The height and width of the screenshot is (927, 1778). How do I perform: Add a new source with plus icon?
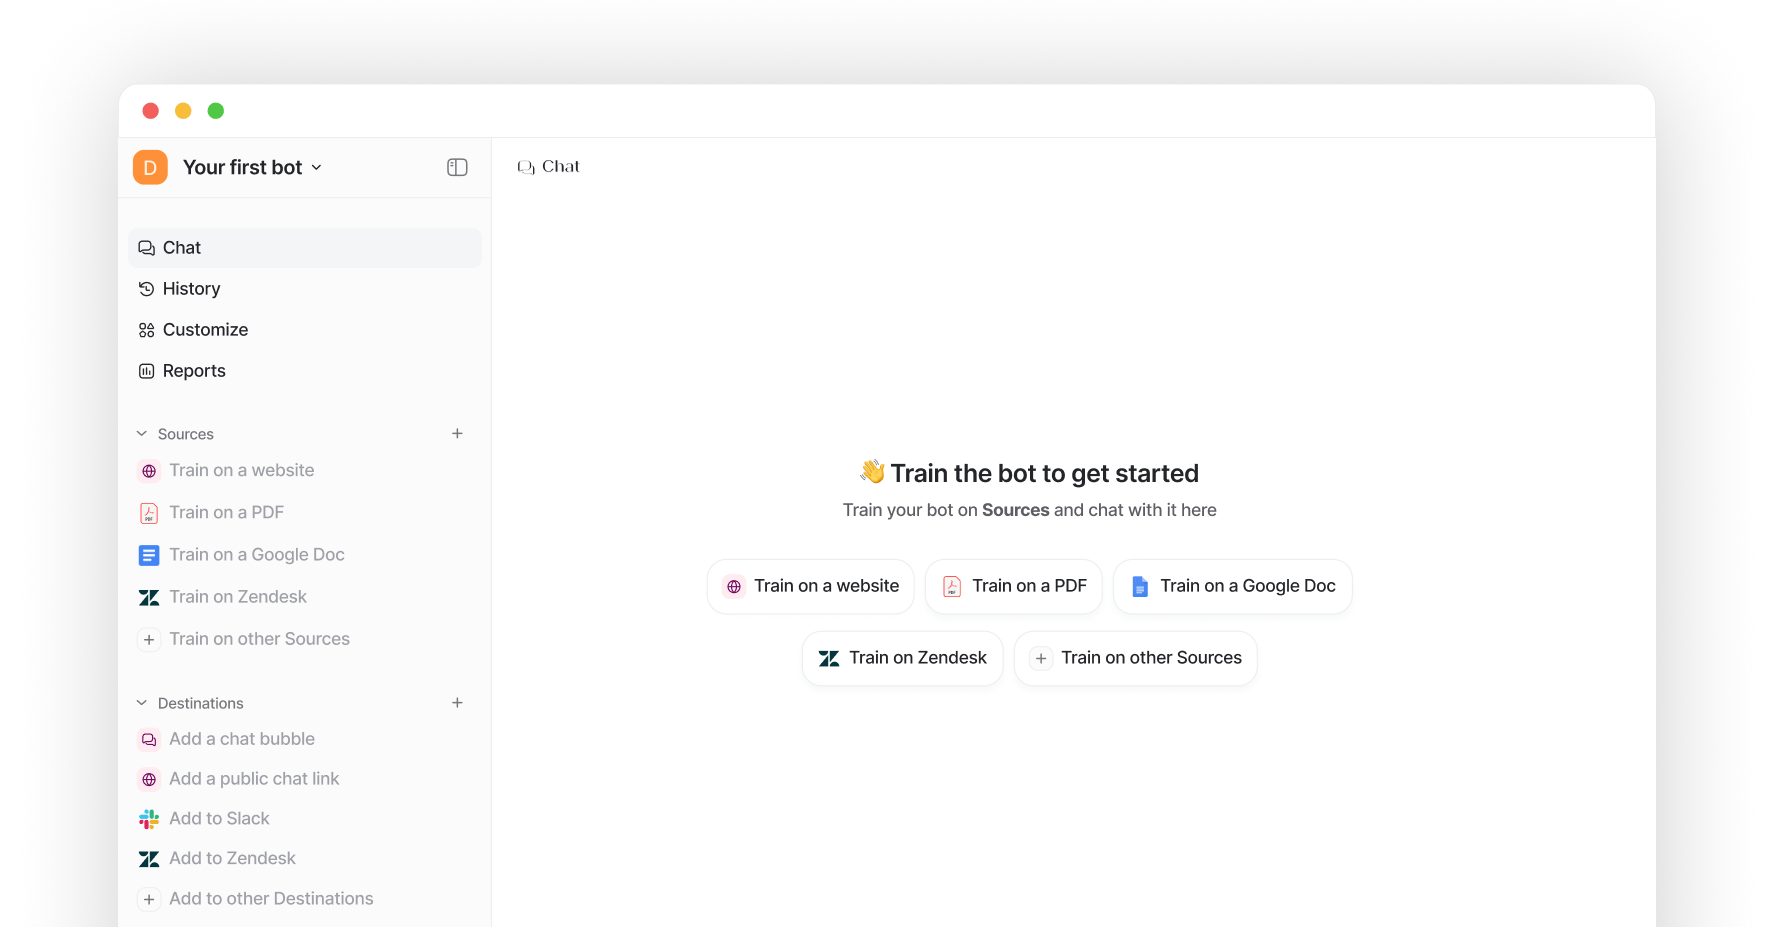(x=457, y=433)
